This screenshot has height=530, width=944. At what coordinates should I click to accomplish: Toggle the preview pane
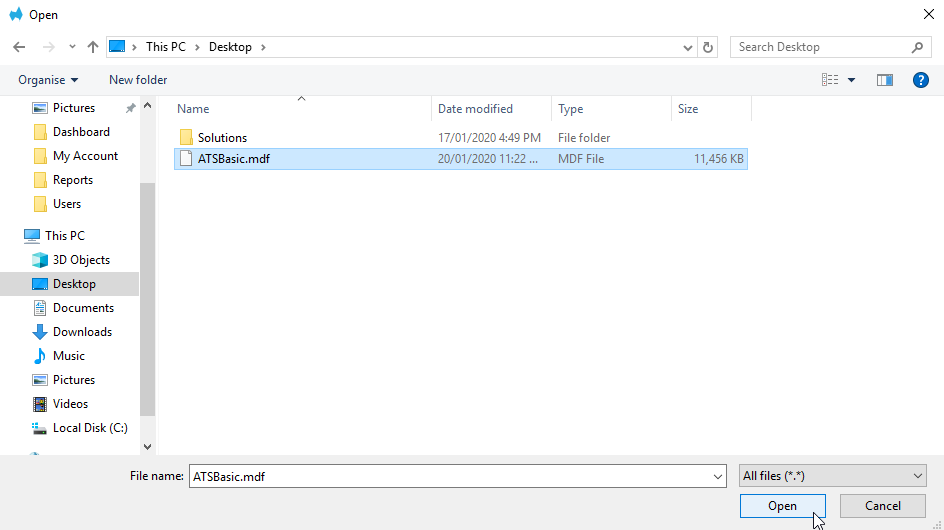884,80
